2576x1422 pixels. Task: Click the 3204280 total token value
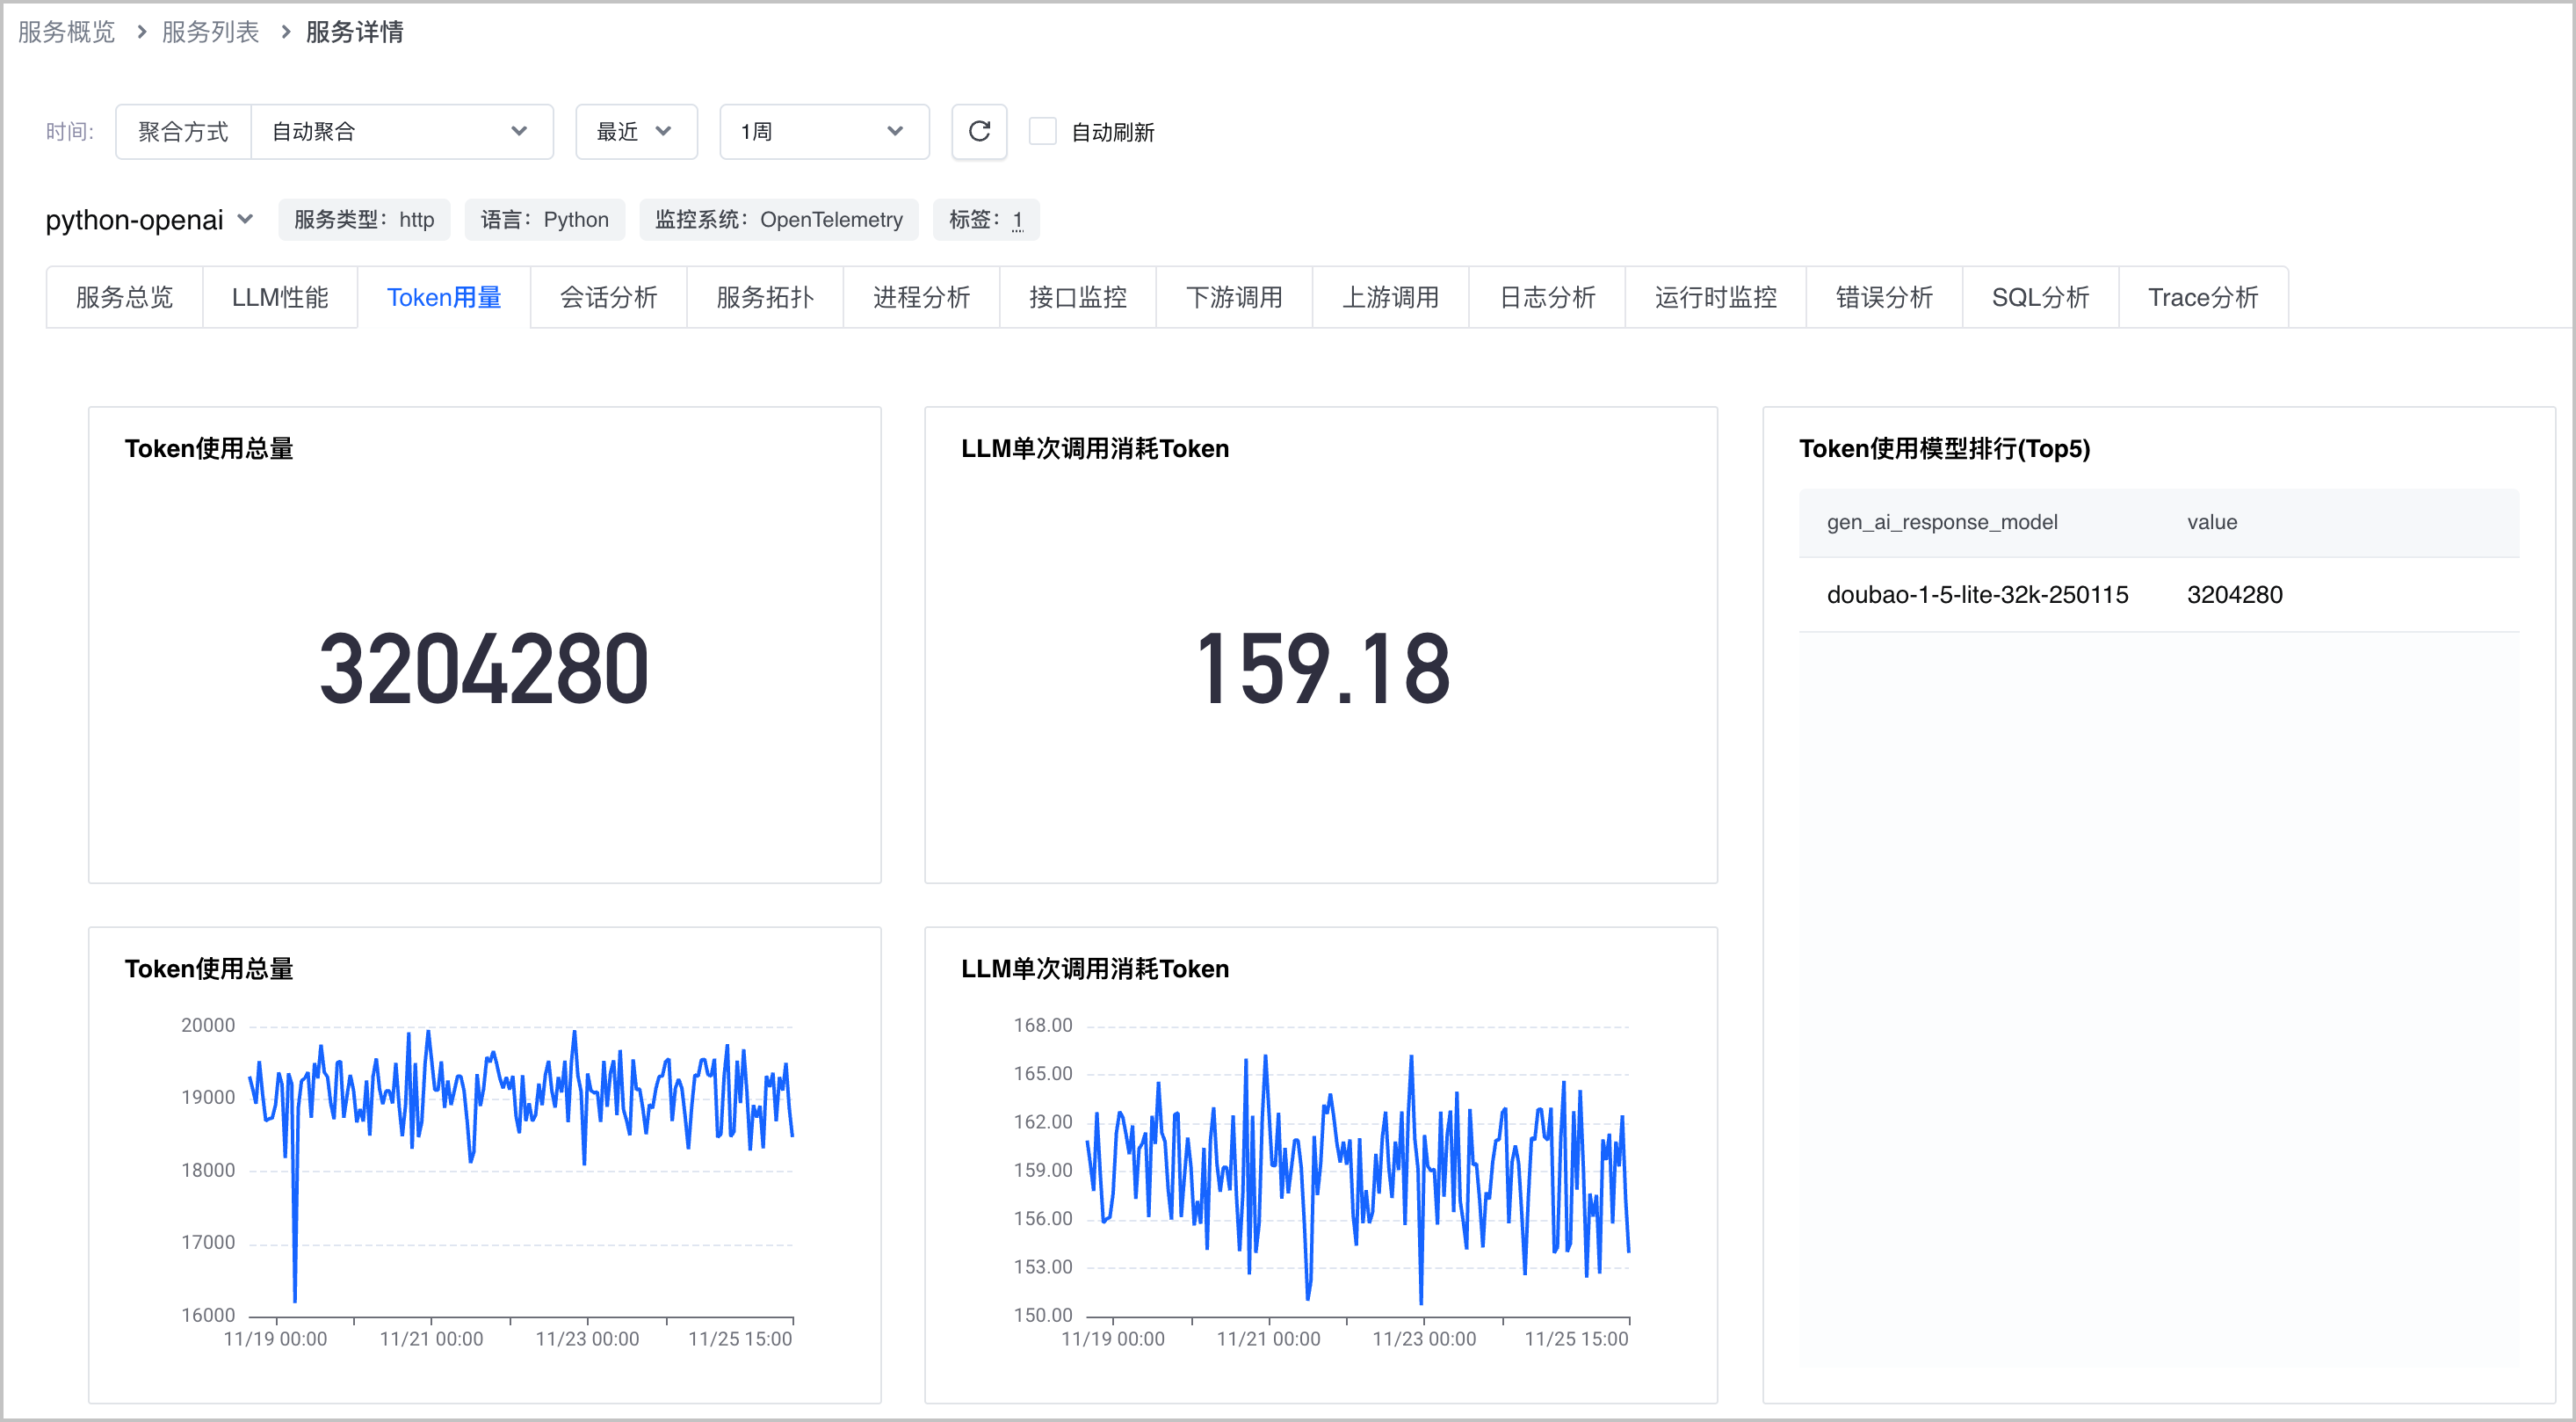point(484,668)
